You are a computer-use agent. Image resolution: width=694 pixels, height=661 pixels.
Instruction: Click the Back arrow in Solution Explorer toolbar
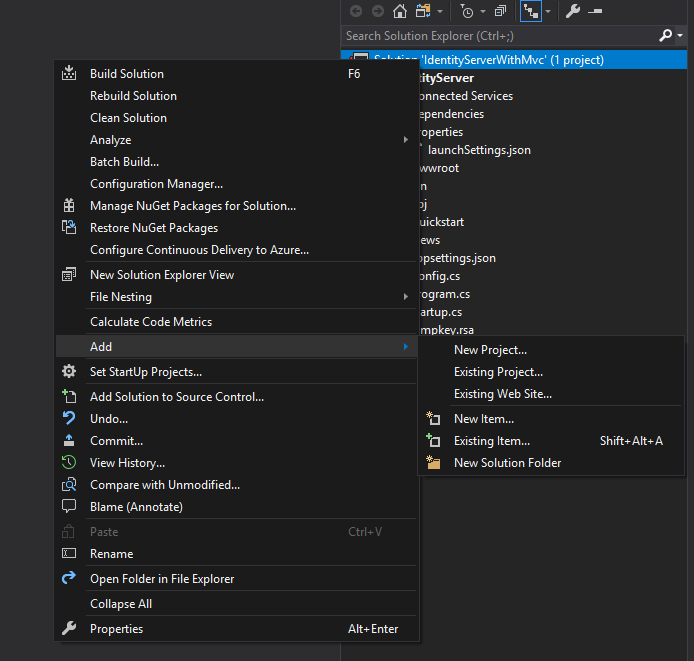tap(356, 11)
